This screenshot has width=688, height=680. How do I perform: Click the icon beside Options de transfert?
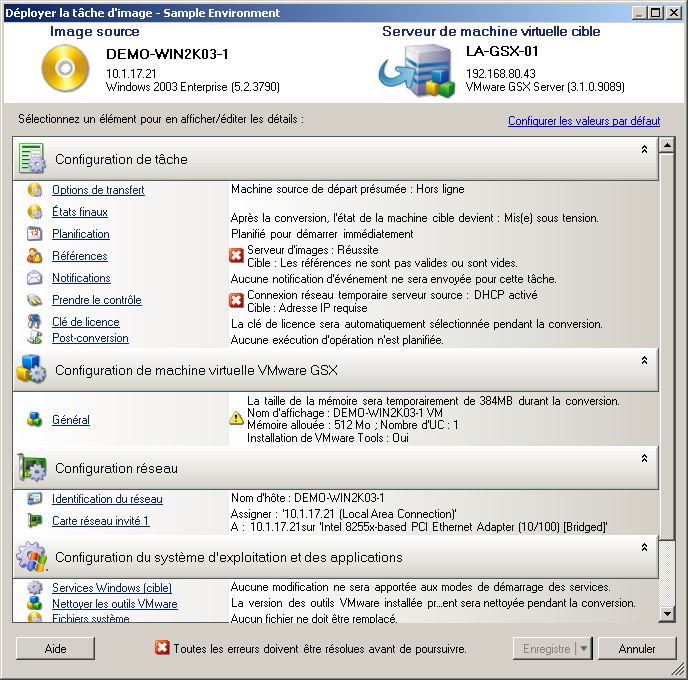click(35, 190)
